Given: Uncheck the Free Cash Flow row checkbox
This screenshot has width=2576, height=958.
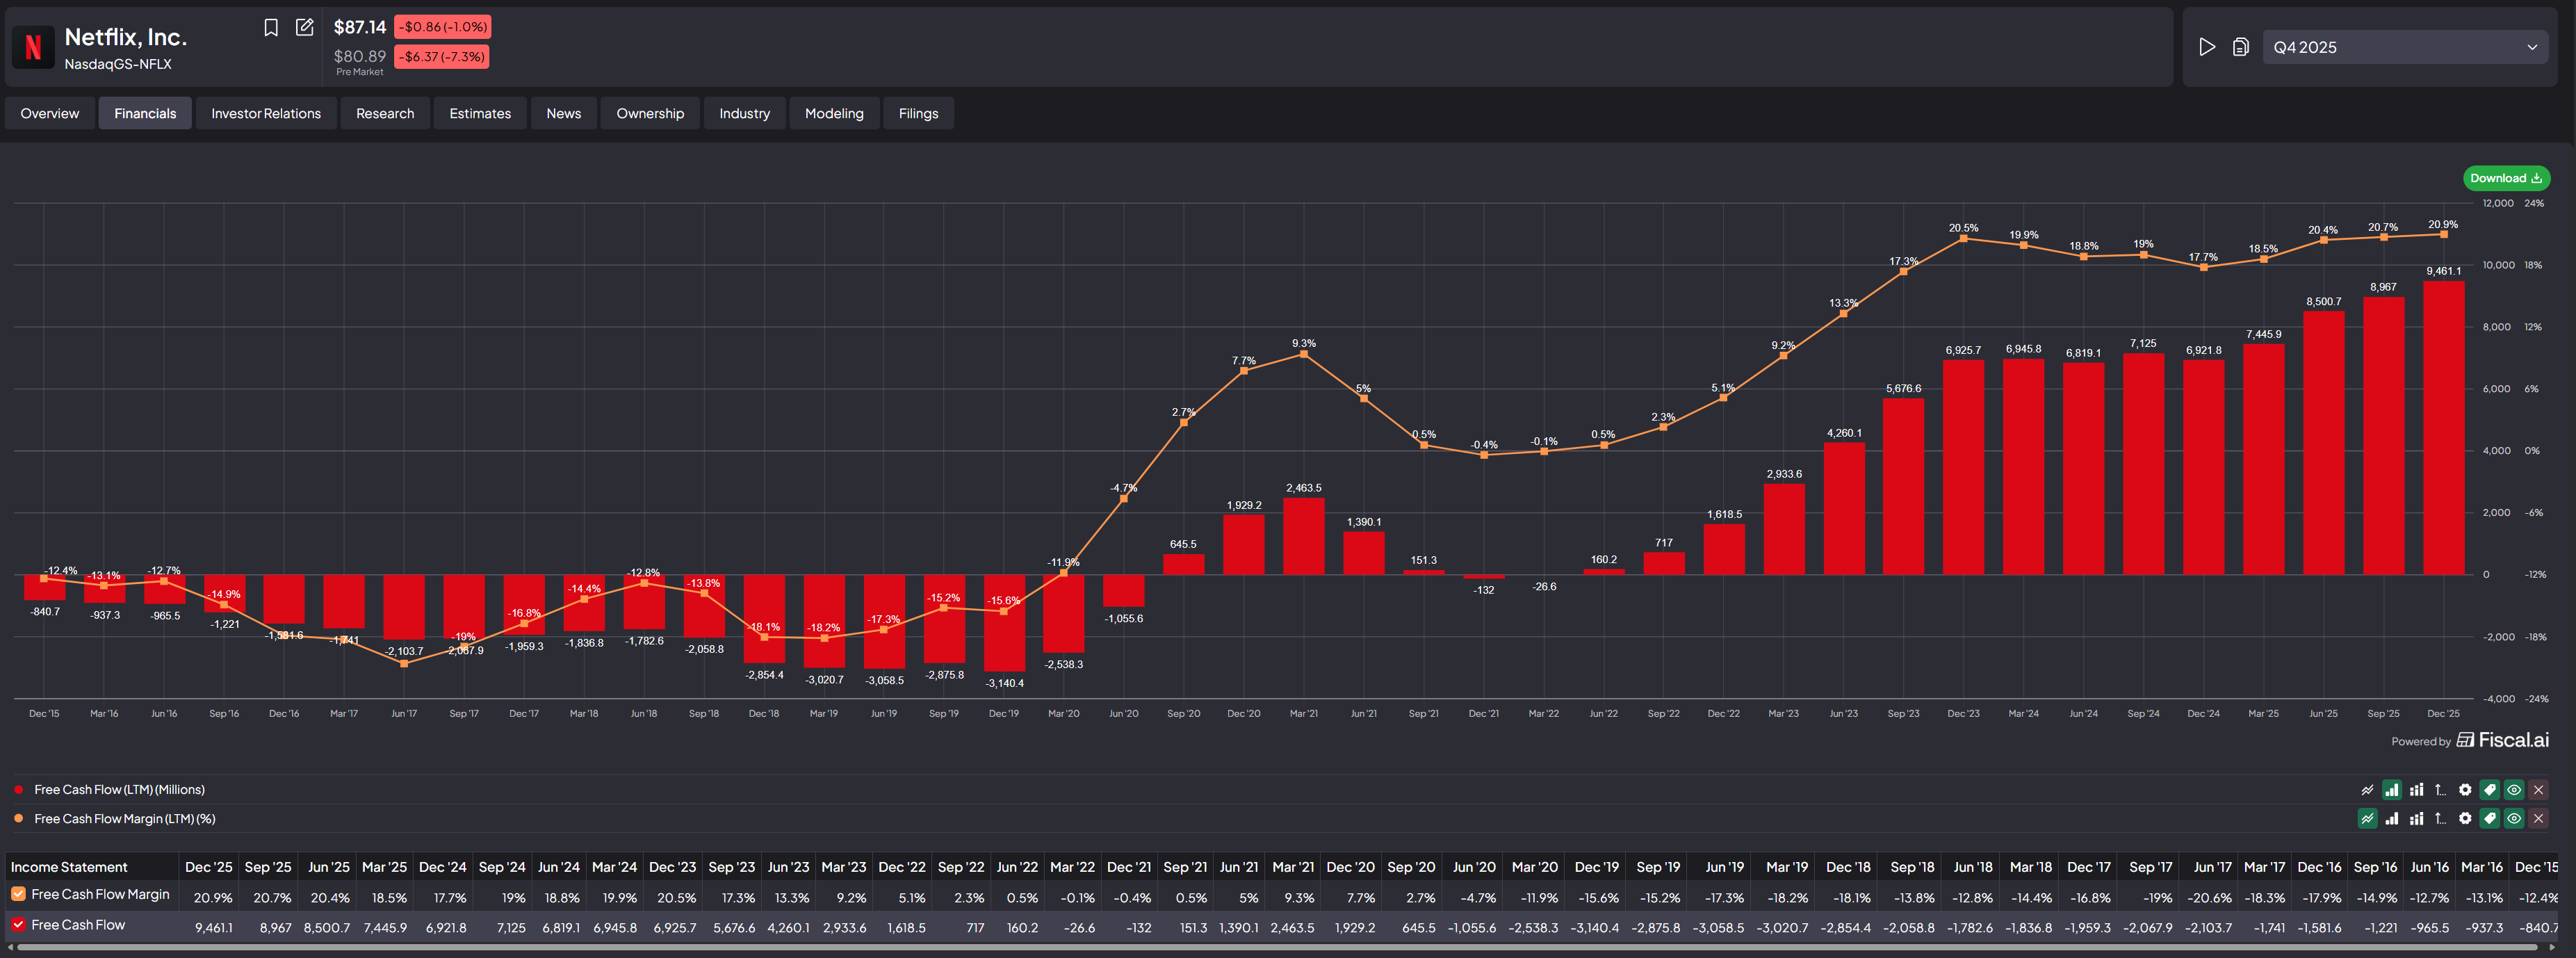Looking at the screenshot, I should click(18, 925).
